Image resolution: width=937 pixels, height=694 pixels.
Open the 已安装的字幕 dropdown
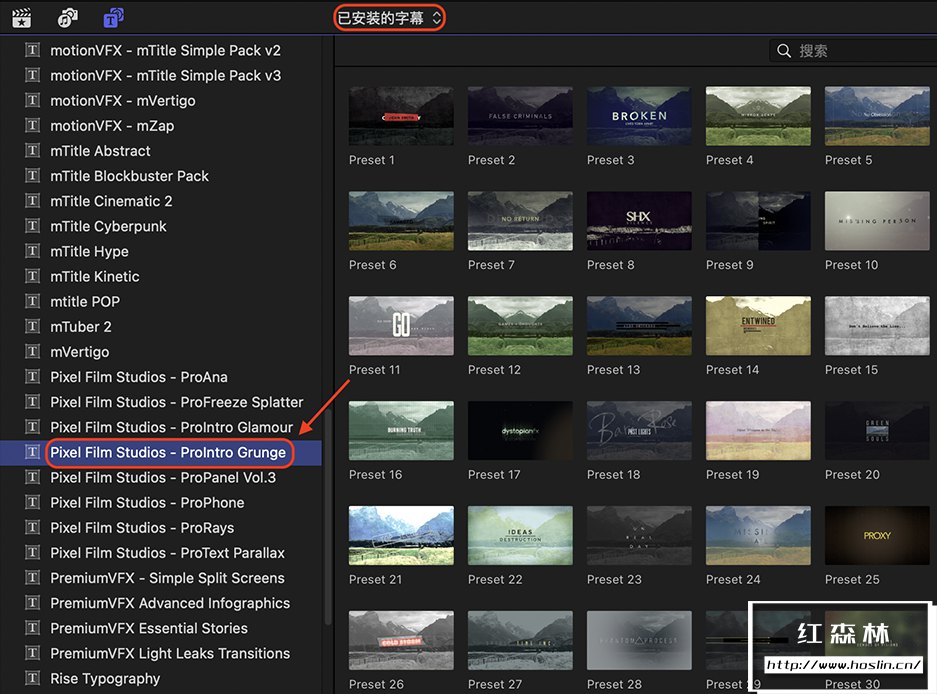click(389, 18)
